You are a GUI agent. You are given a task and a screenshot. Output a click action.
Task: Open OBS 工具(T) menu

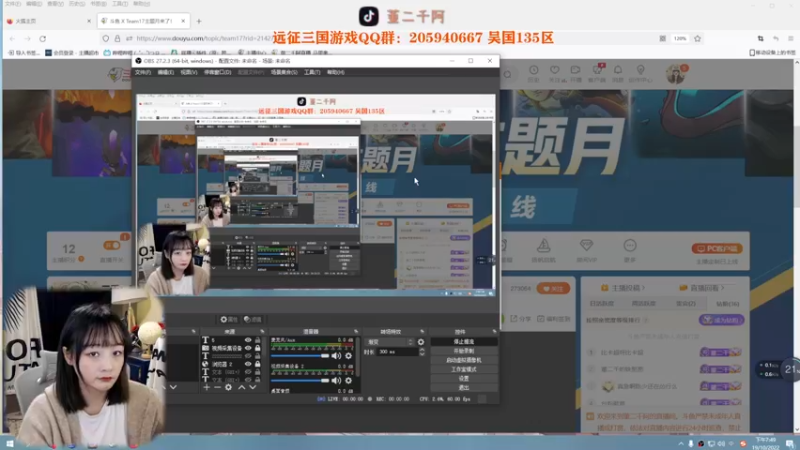click(x=312, y=72)
